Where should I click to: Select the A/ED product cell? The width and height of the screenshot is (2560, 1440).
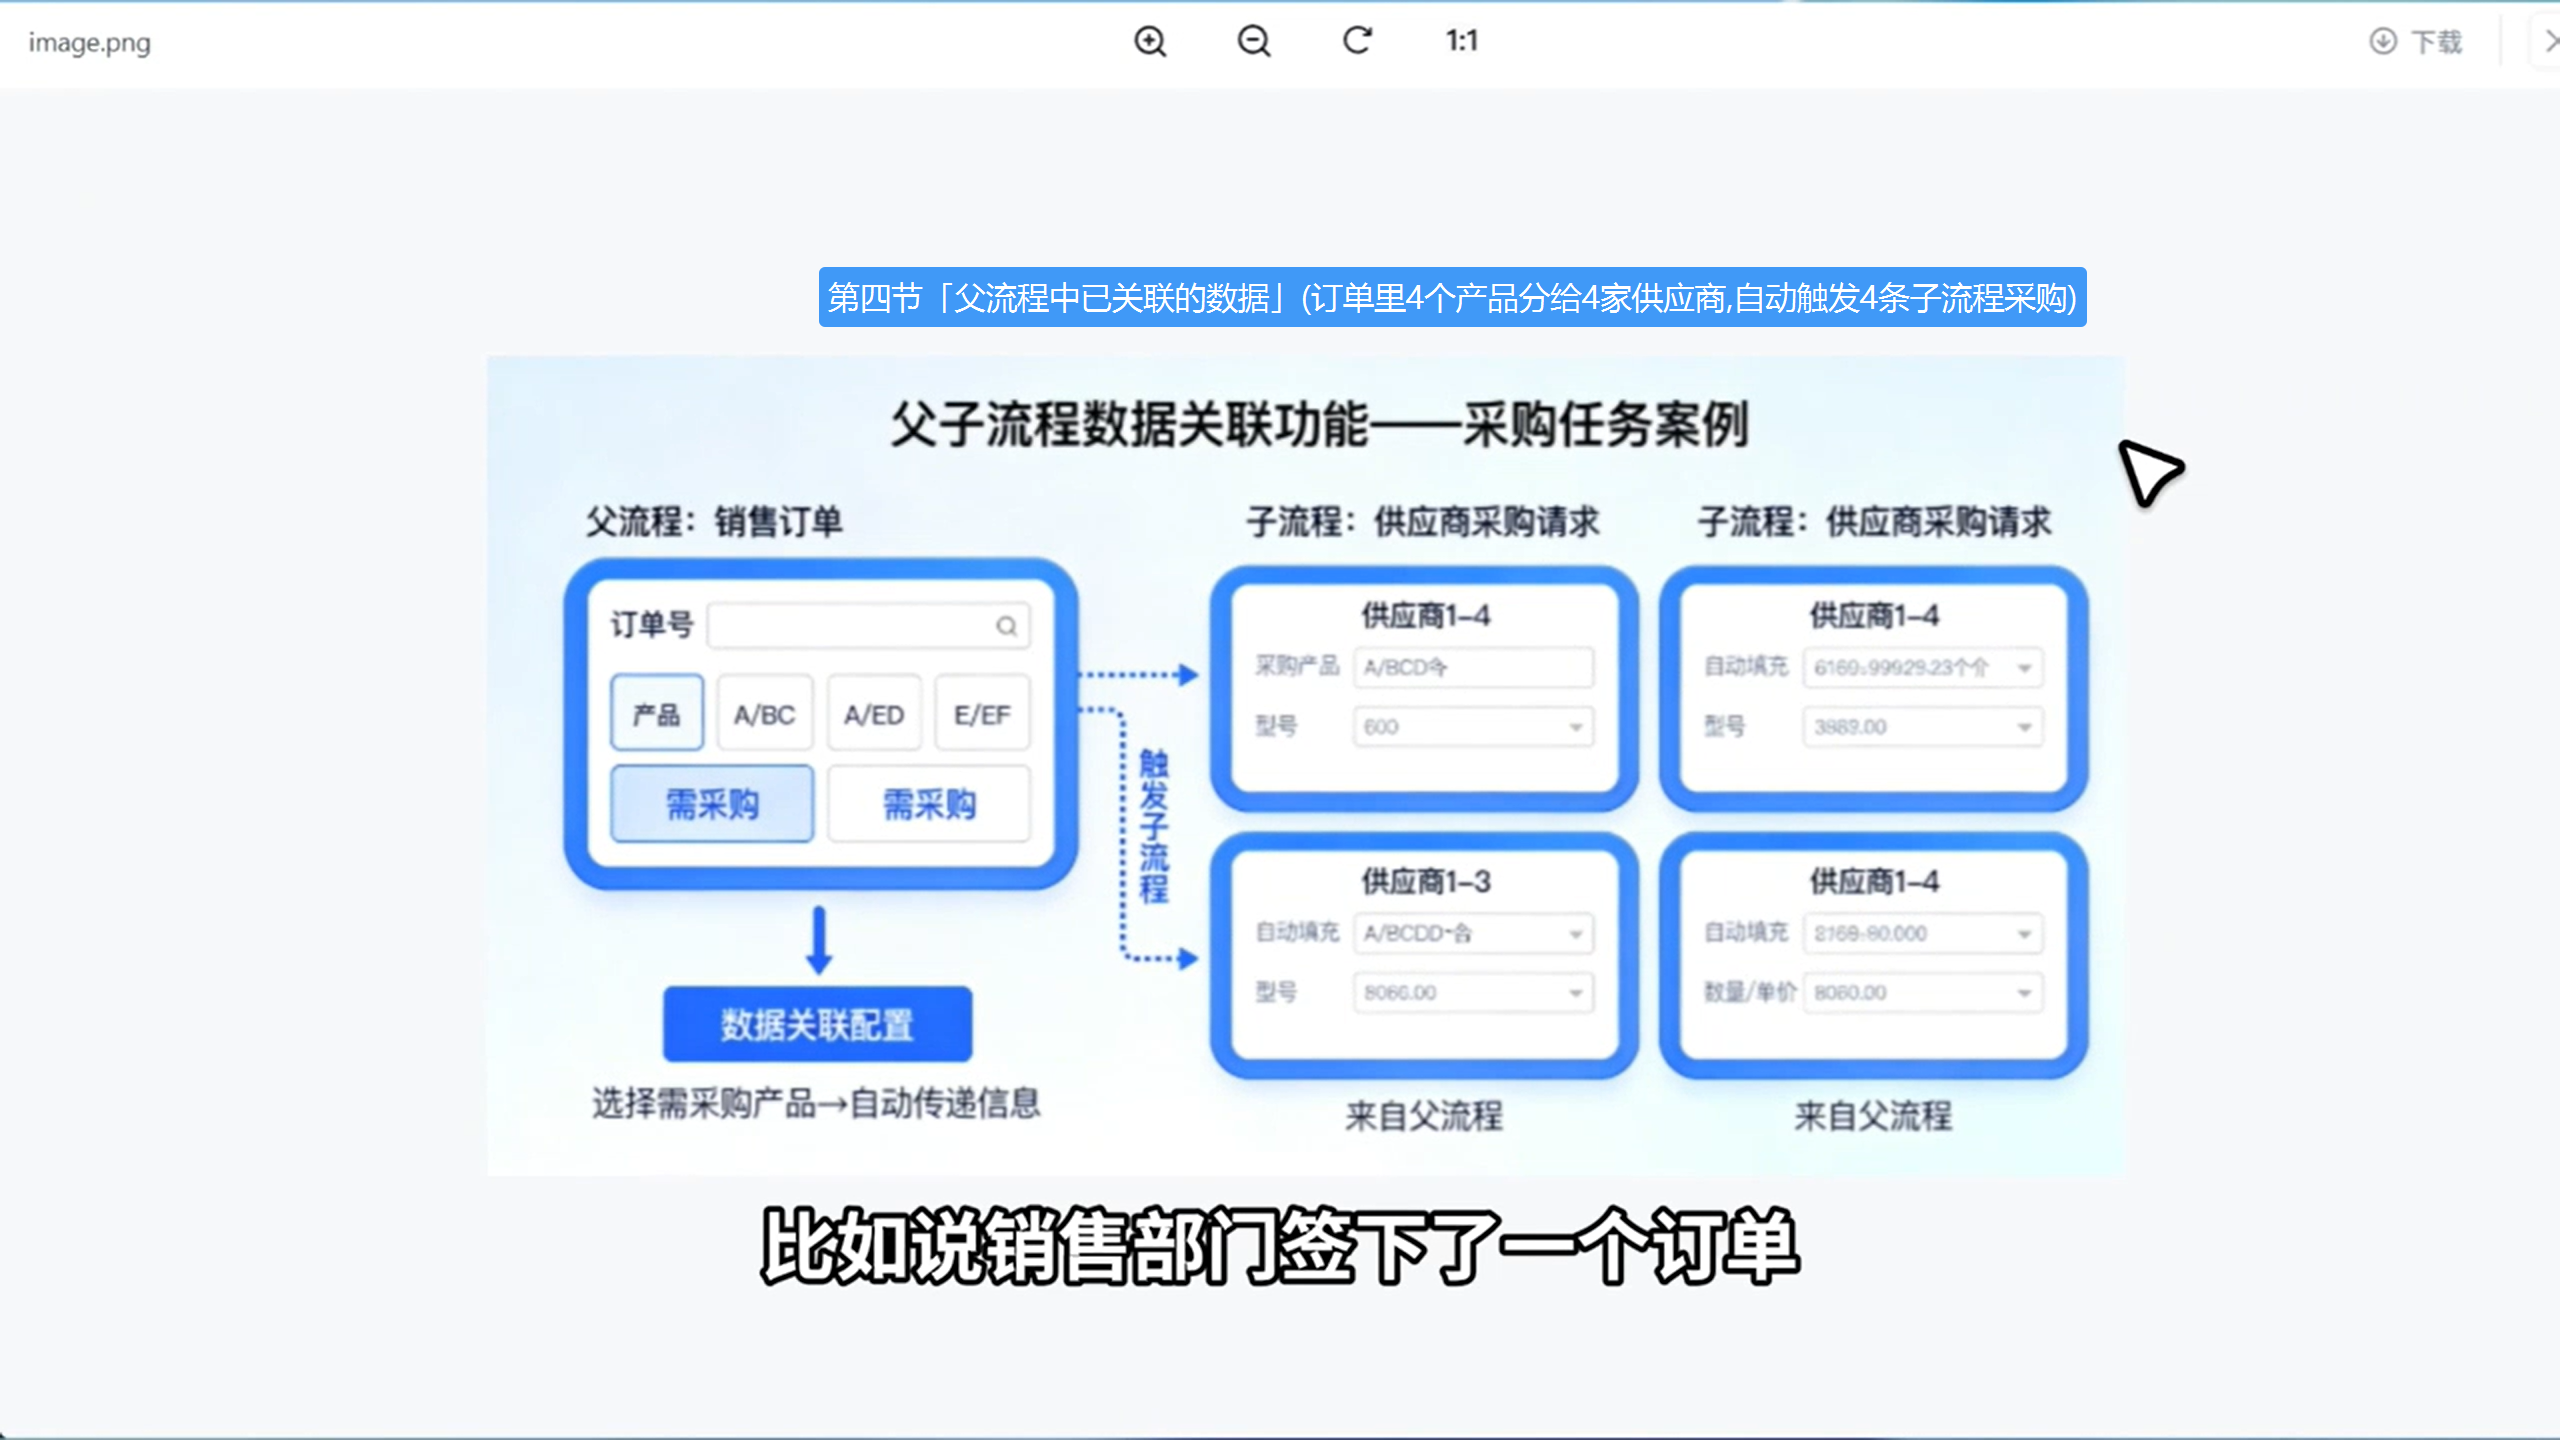point(874,714)
